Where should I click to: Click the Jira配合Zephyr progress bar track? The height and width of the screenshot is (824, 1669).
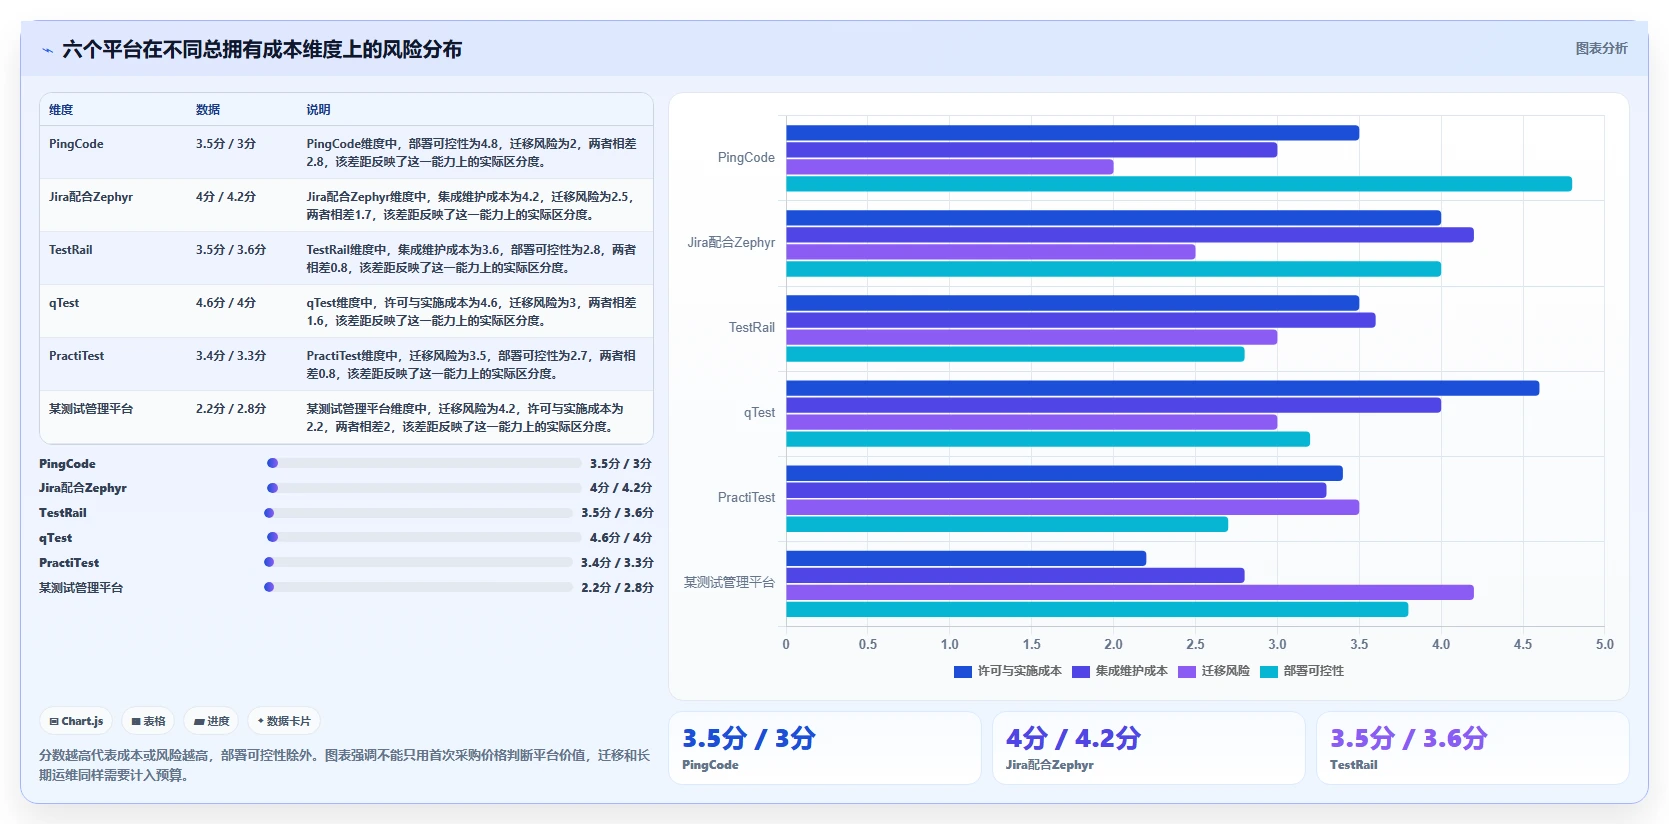point(424,488)
